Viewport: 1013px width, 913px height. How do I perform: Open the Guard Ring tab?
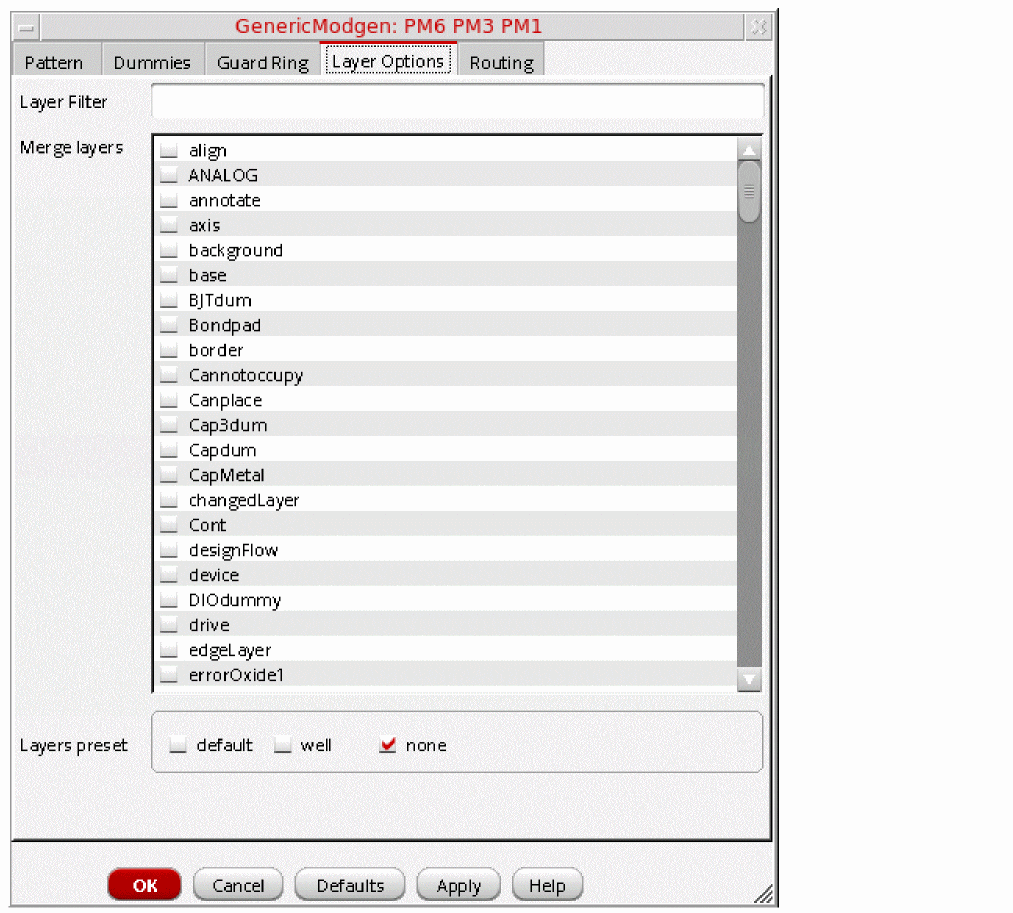click(262, 63)
